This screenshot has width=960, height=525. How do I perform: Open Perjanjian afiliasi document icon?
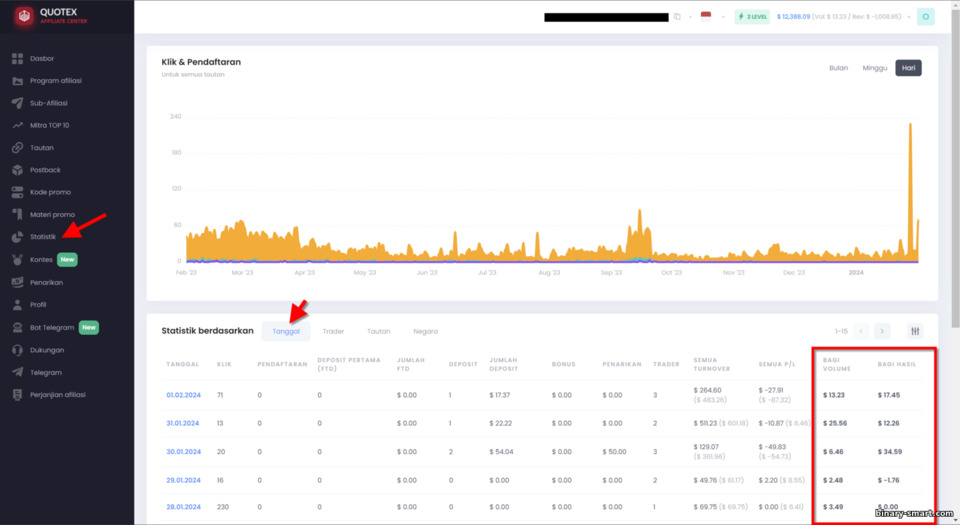17,395
